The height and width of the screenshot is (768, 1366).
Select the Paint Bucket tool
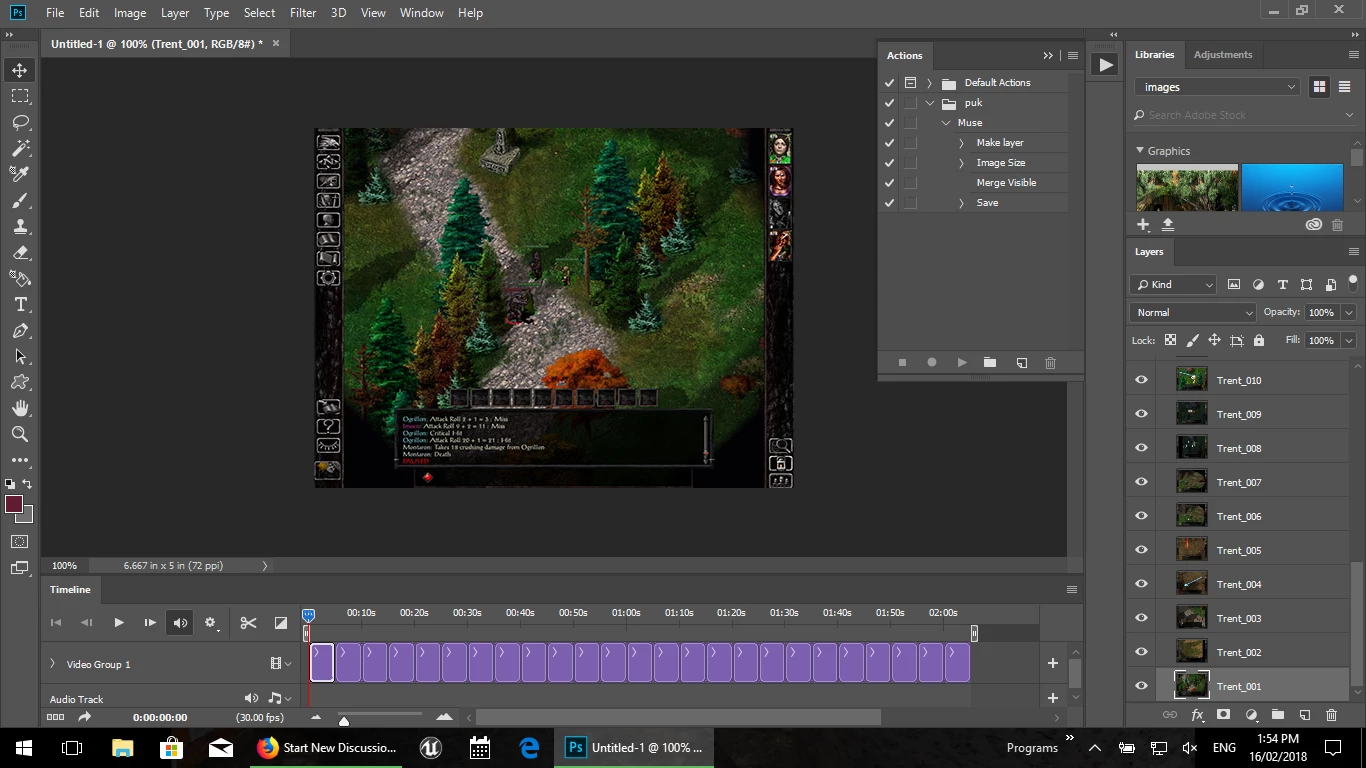(x=20, y=279)
